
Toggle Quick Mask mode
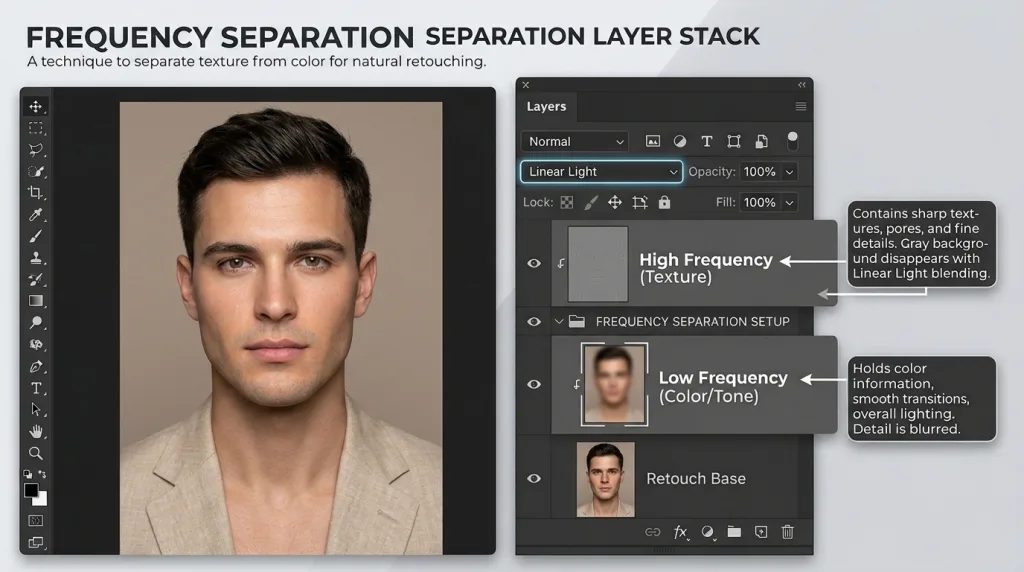click(35, 520)
